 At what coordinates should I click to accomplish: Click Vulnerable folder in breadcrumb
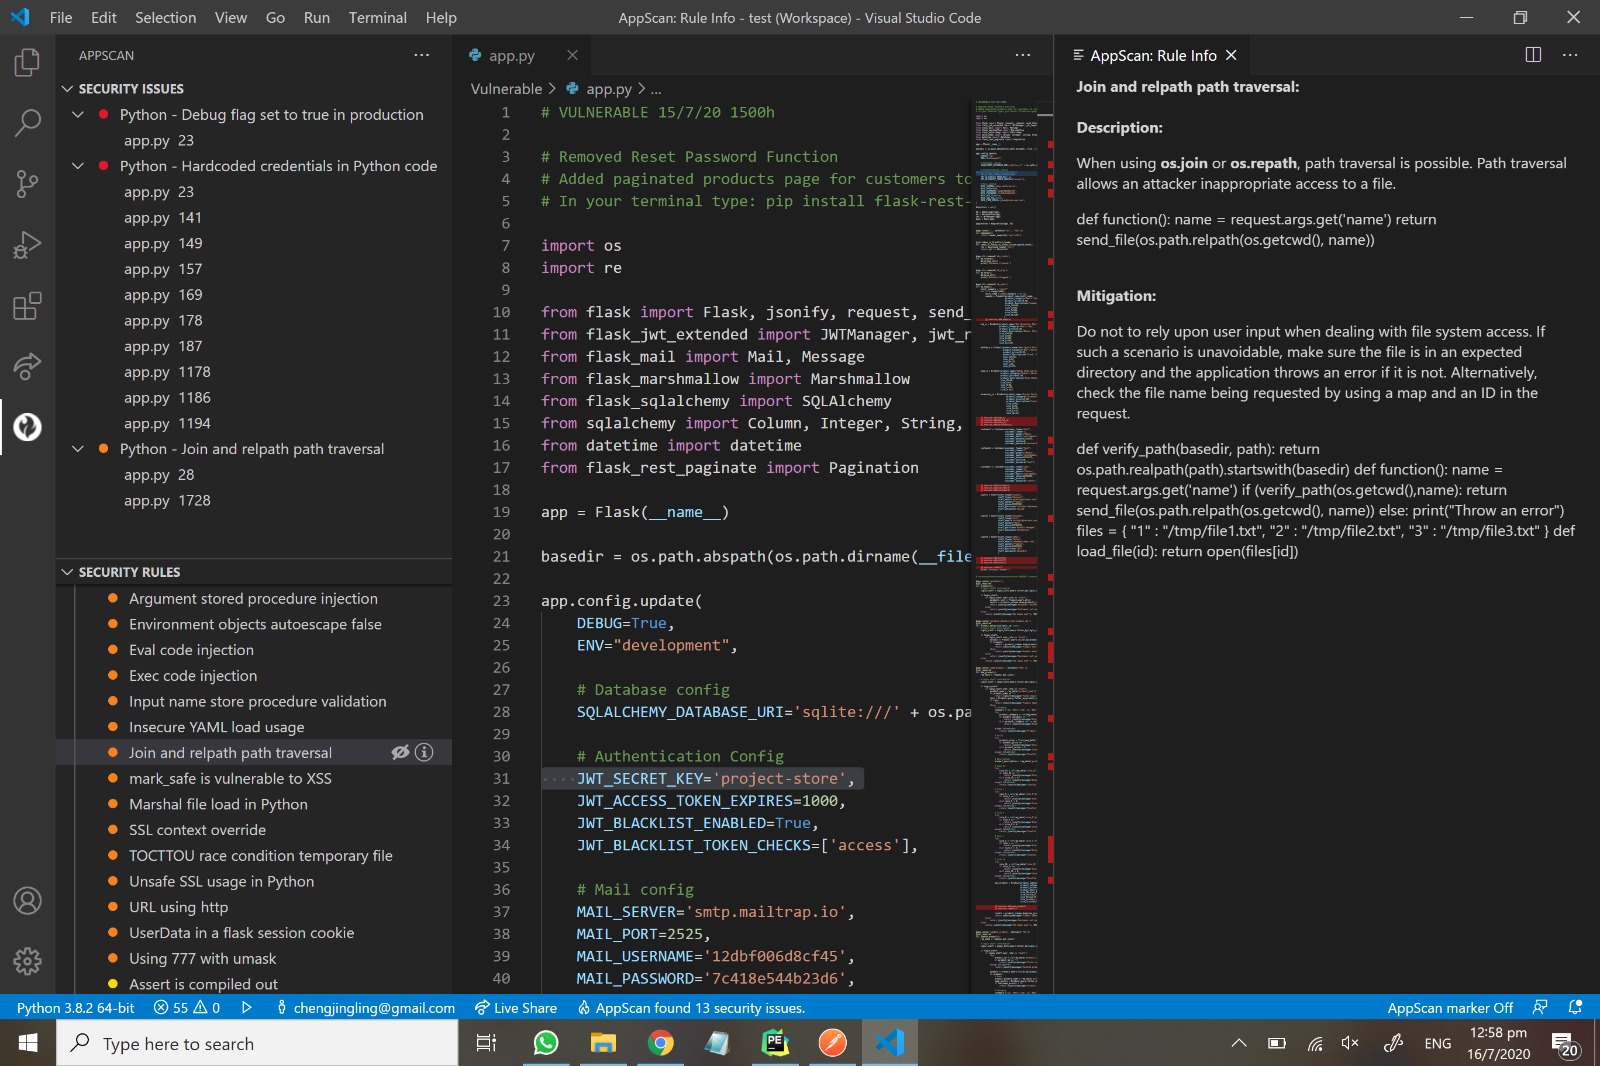[x=506, y=89]
